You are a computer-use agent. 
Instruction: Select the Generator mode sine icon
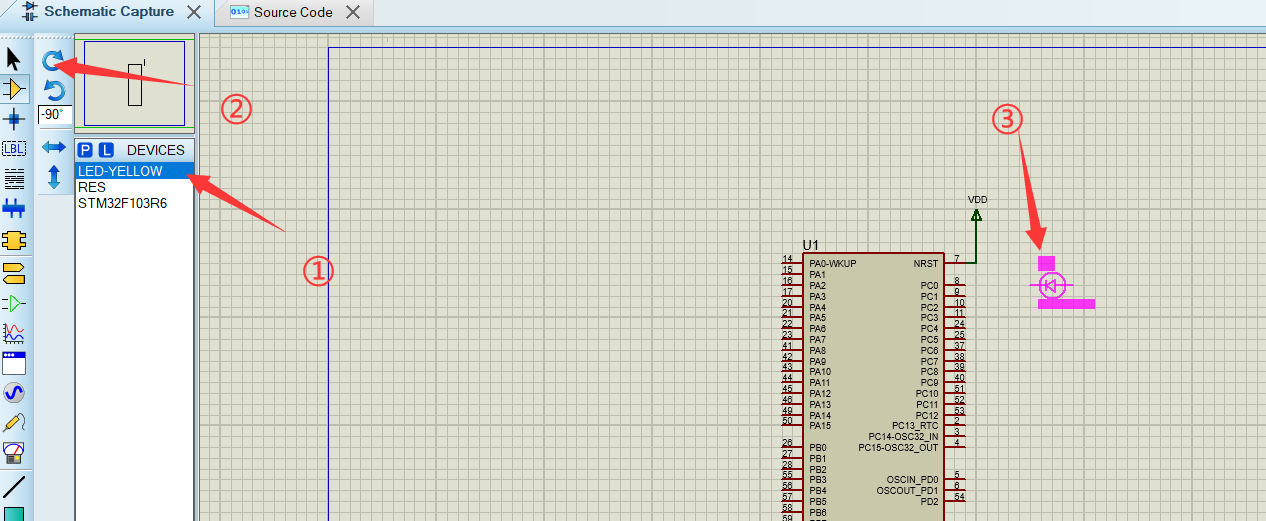click(14, 393)
